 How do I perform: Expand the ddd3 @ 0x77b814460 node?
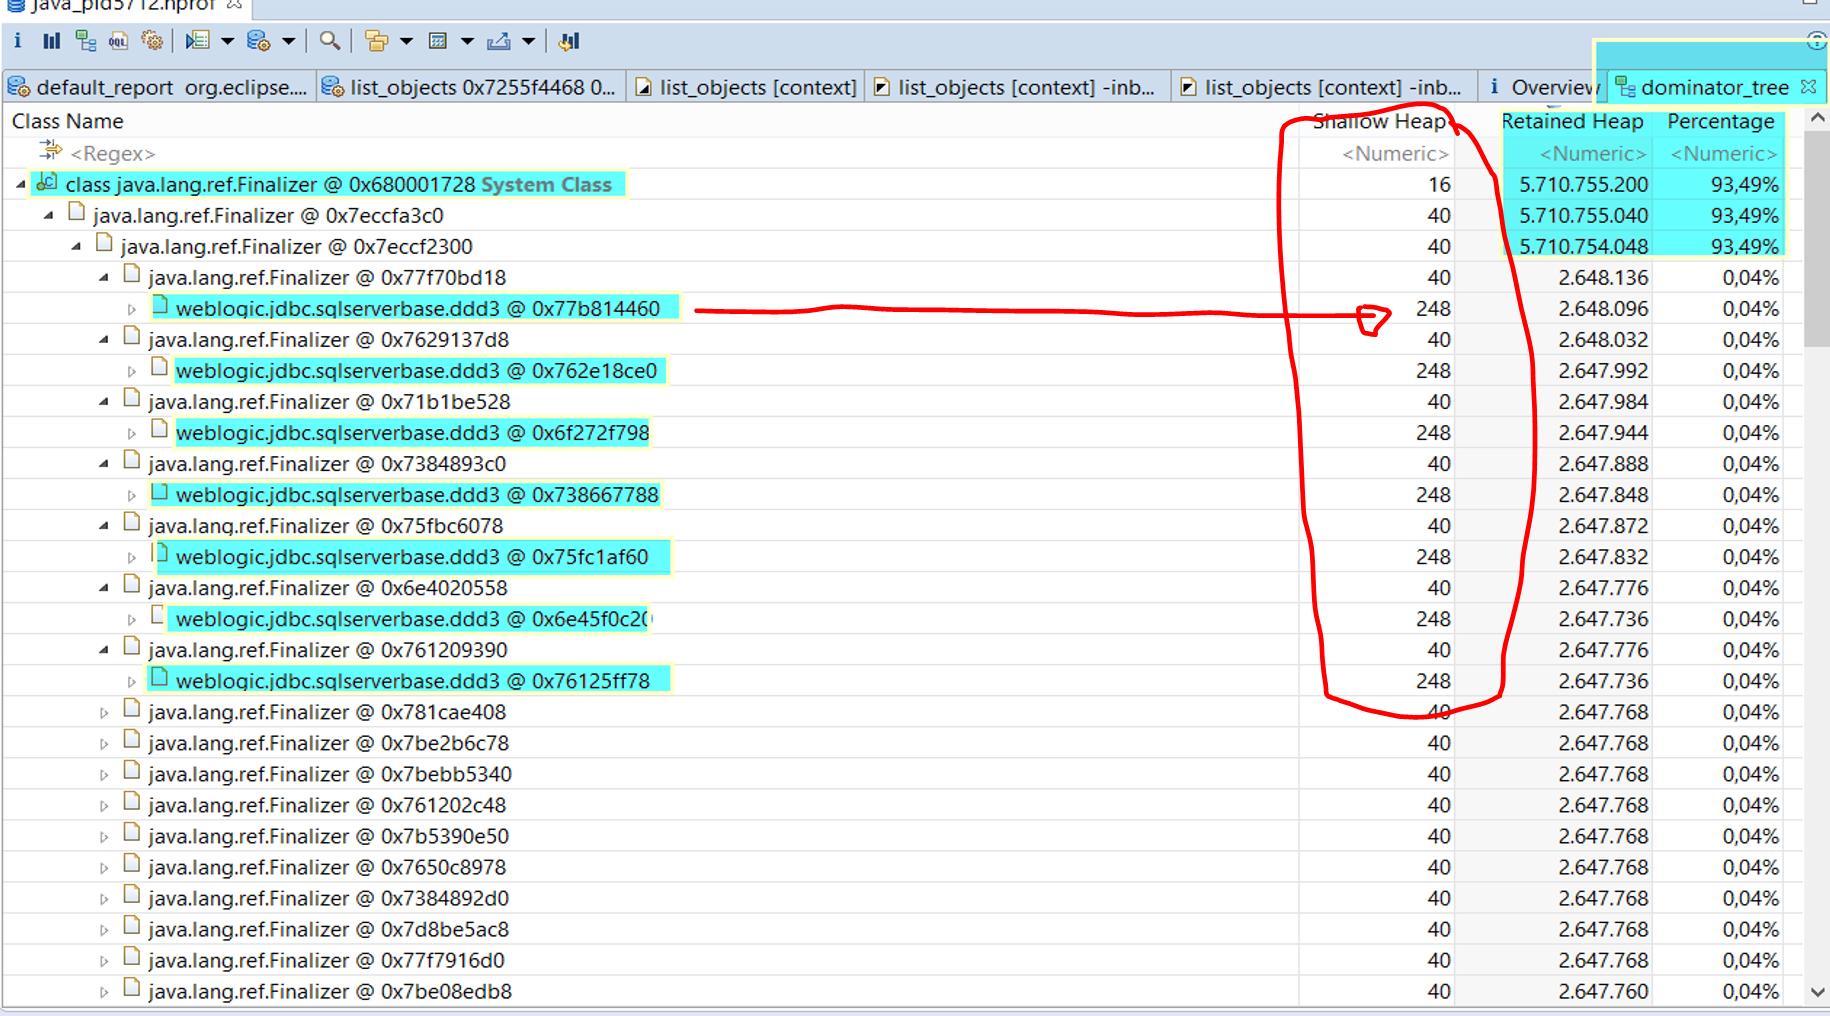pyautogui.click(x=131, y=310)
